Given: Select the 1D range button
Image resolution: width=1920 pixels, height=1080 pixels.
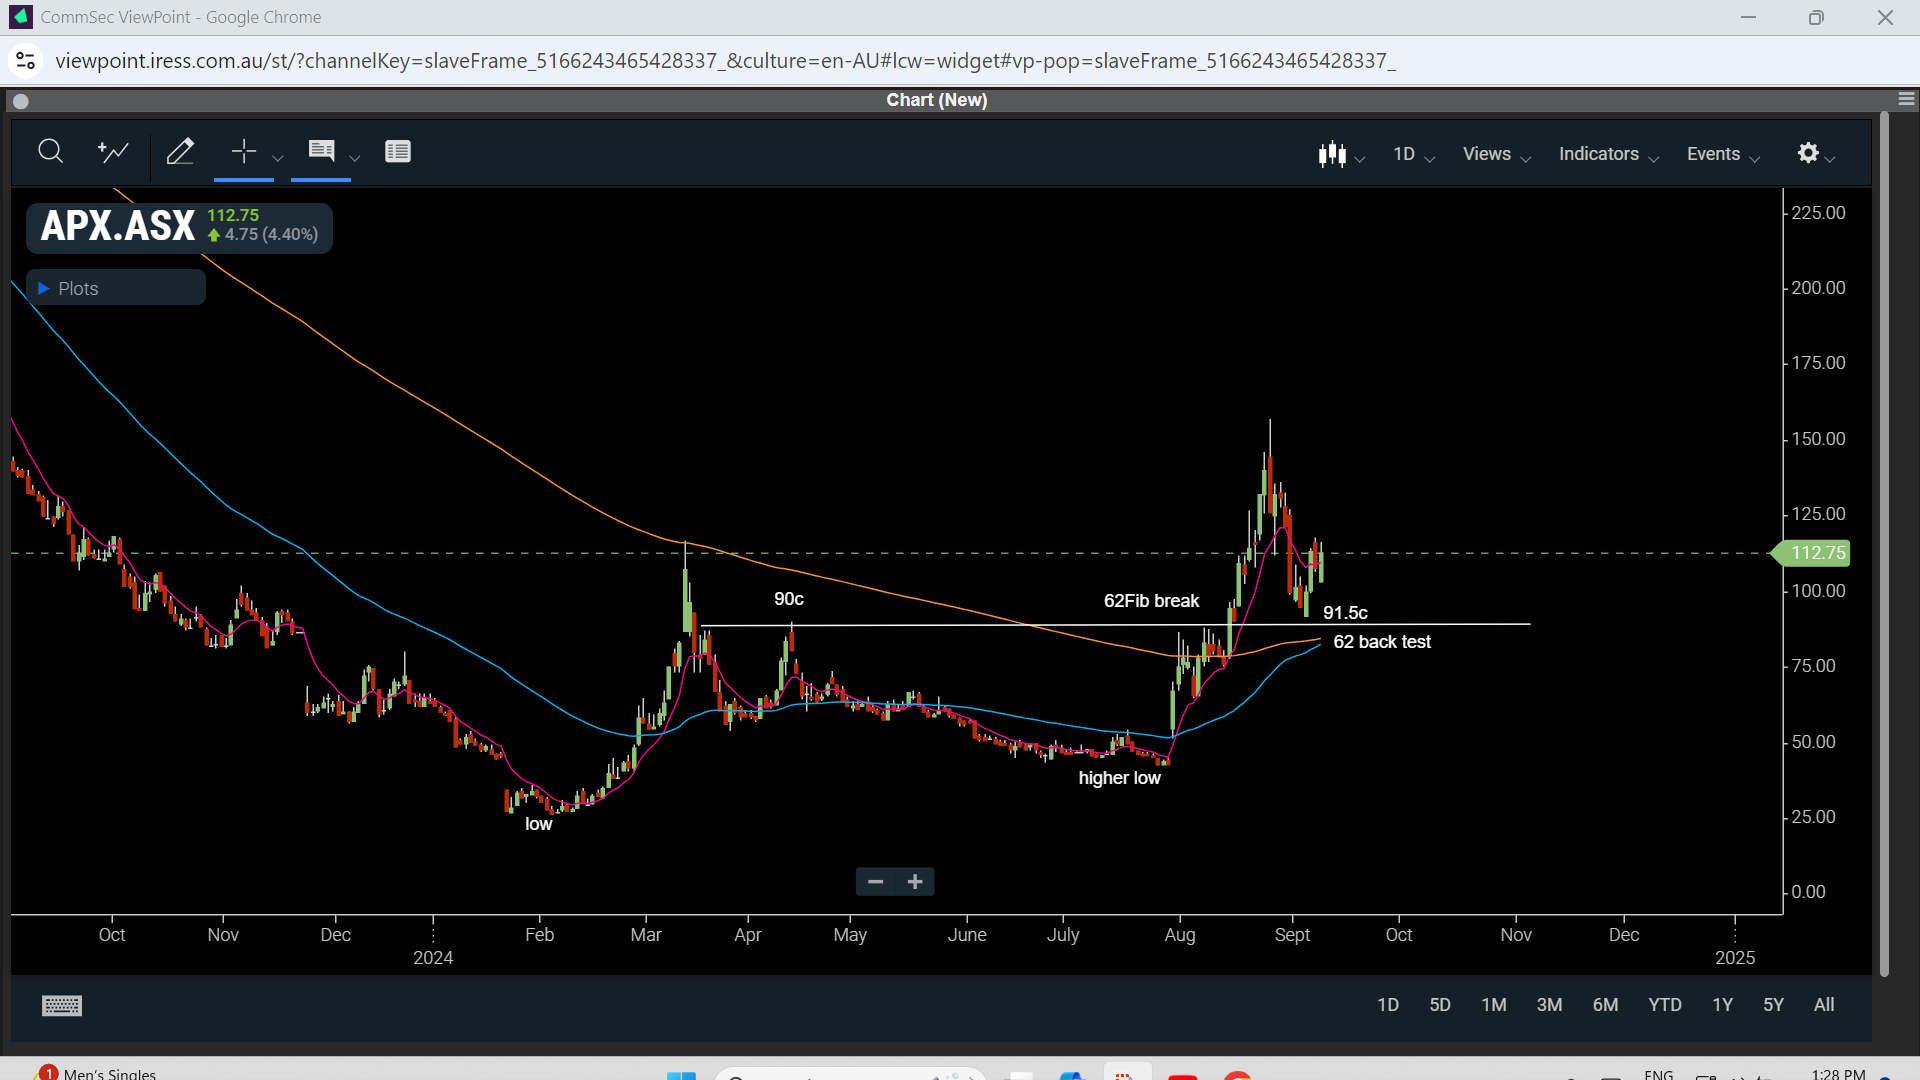Looking at the screenshot, I should click(x=1388, y=1005).
